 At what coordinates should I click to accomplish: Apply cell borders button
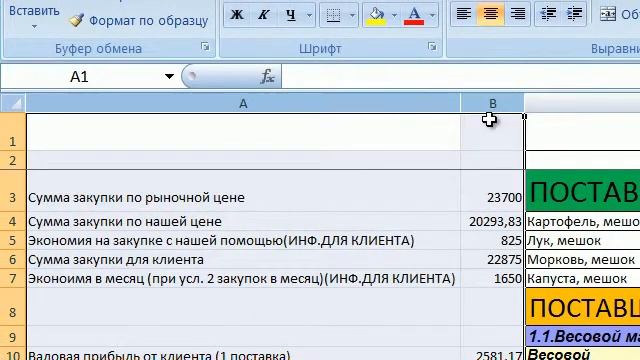[x=333, y=15]
